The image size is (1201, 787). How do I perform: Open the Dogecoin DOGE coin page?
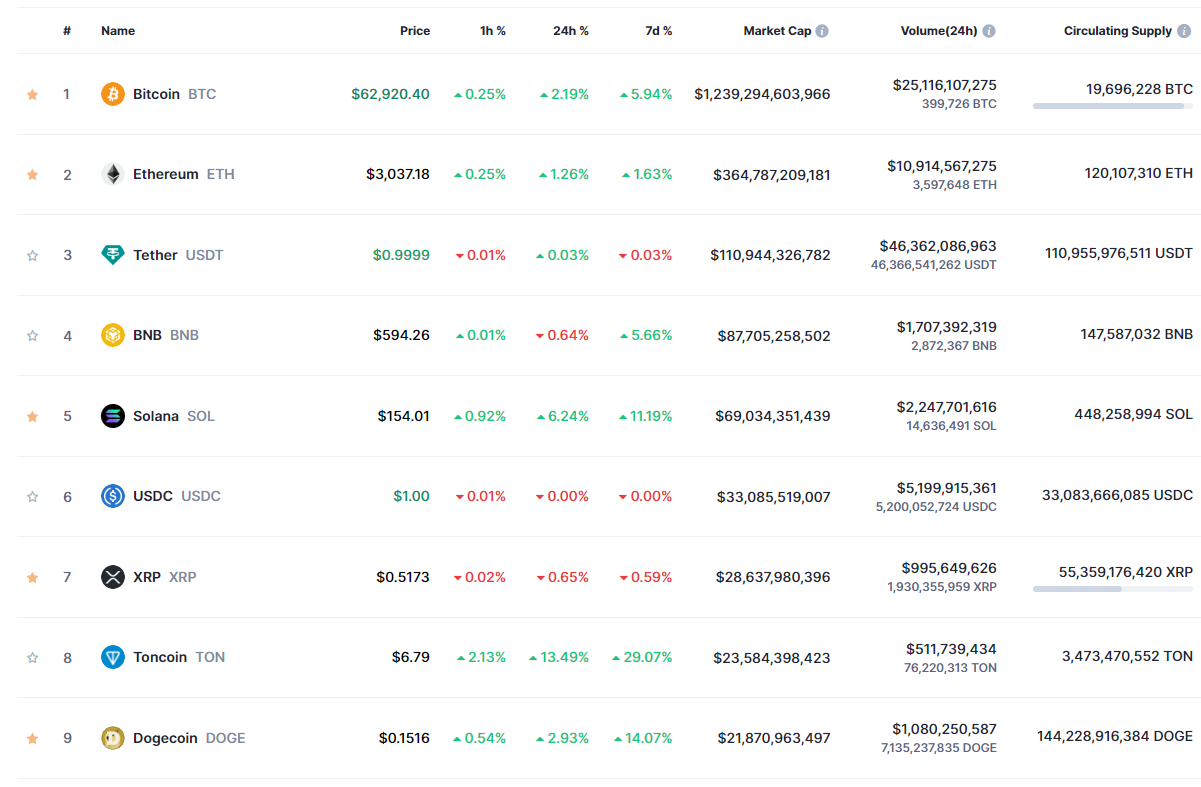(x=173, y=738)
